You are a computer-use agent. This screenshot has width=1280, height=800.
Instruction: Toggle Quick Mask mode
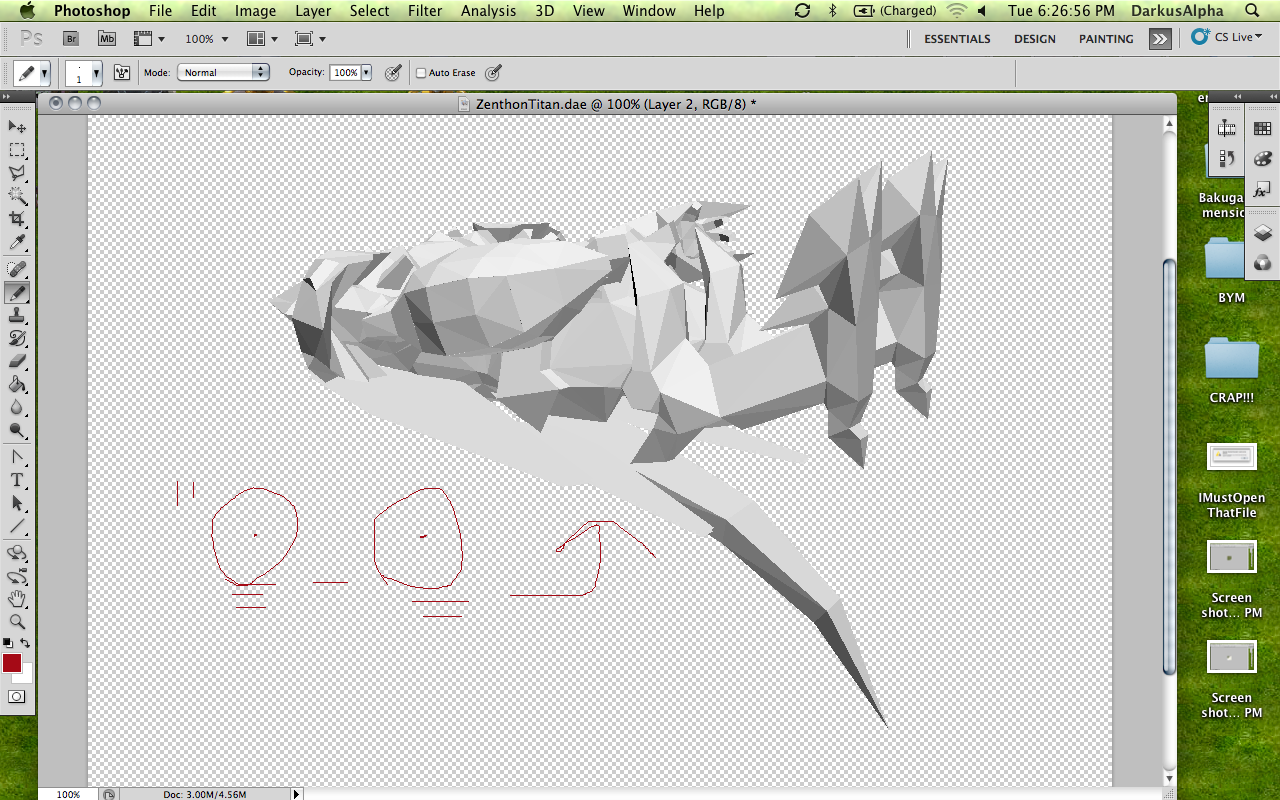tap(17, 696)
